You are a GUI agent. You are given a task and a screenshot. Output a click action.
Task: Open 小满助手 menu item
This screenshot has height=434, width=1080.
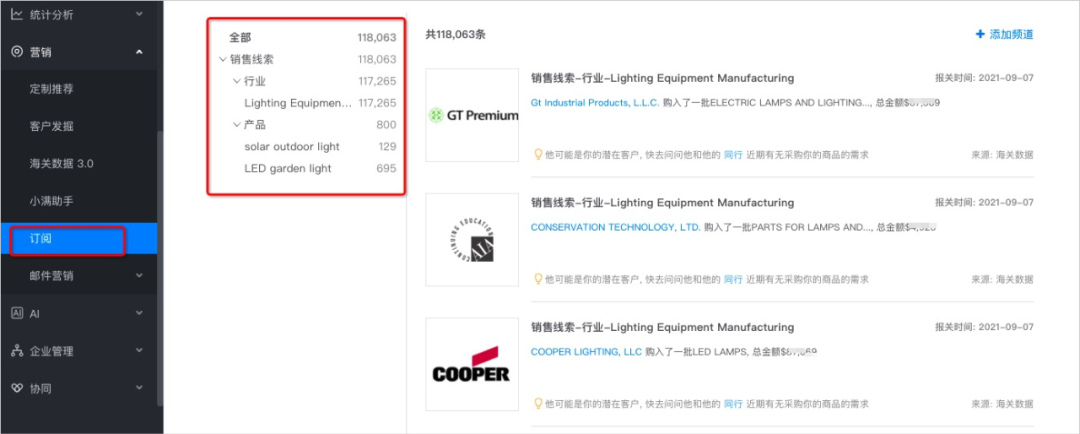[x=52, y=201]
